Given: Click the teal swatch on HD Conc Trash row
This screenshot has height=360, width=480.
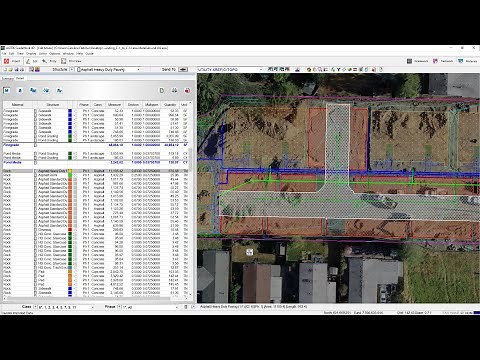Looking at the screenshot, I should tap(70, 267).
